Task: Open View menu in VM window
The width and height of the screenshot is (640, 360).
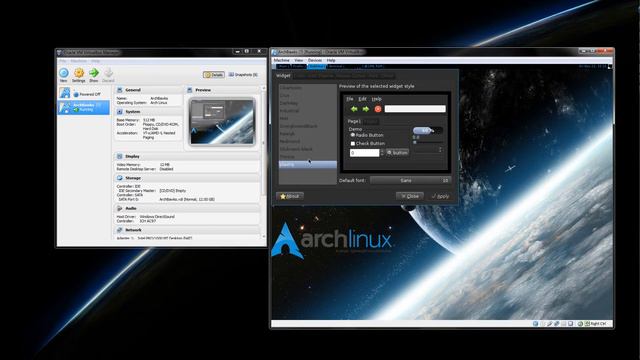Action: click(x=299, y=60)
